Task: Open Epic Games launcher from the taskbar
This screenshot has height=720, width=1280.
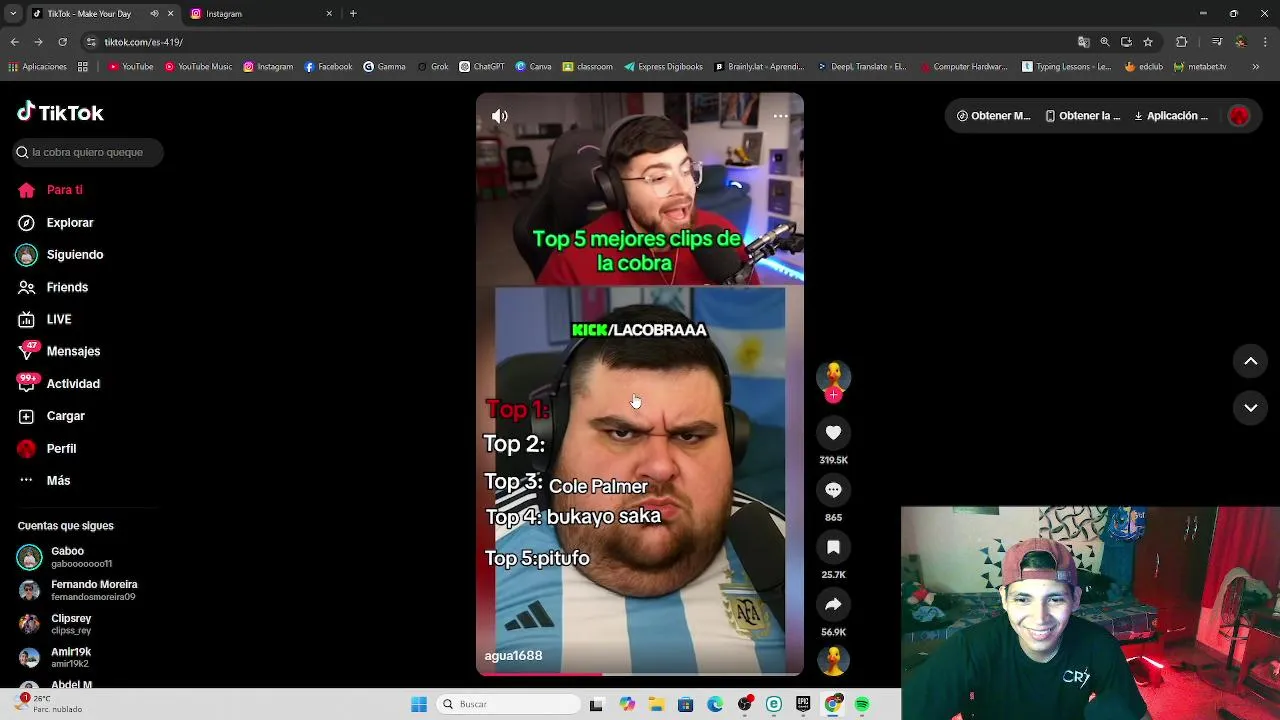Action: (x=803, y=704)
